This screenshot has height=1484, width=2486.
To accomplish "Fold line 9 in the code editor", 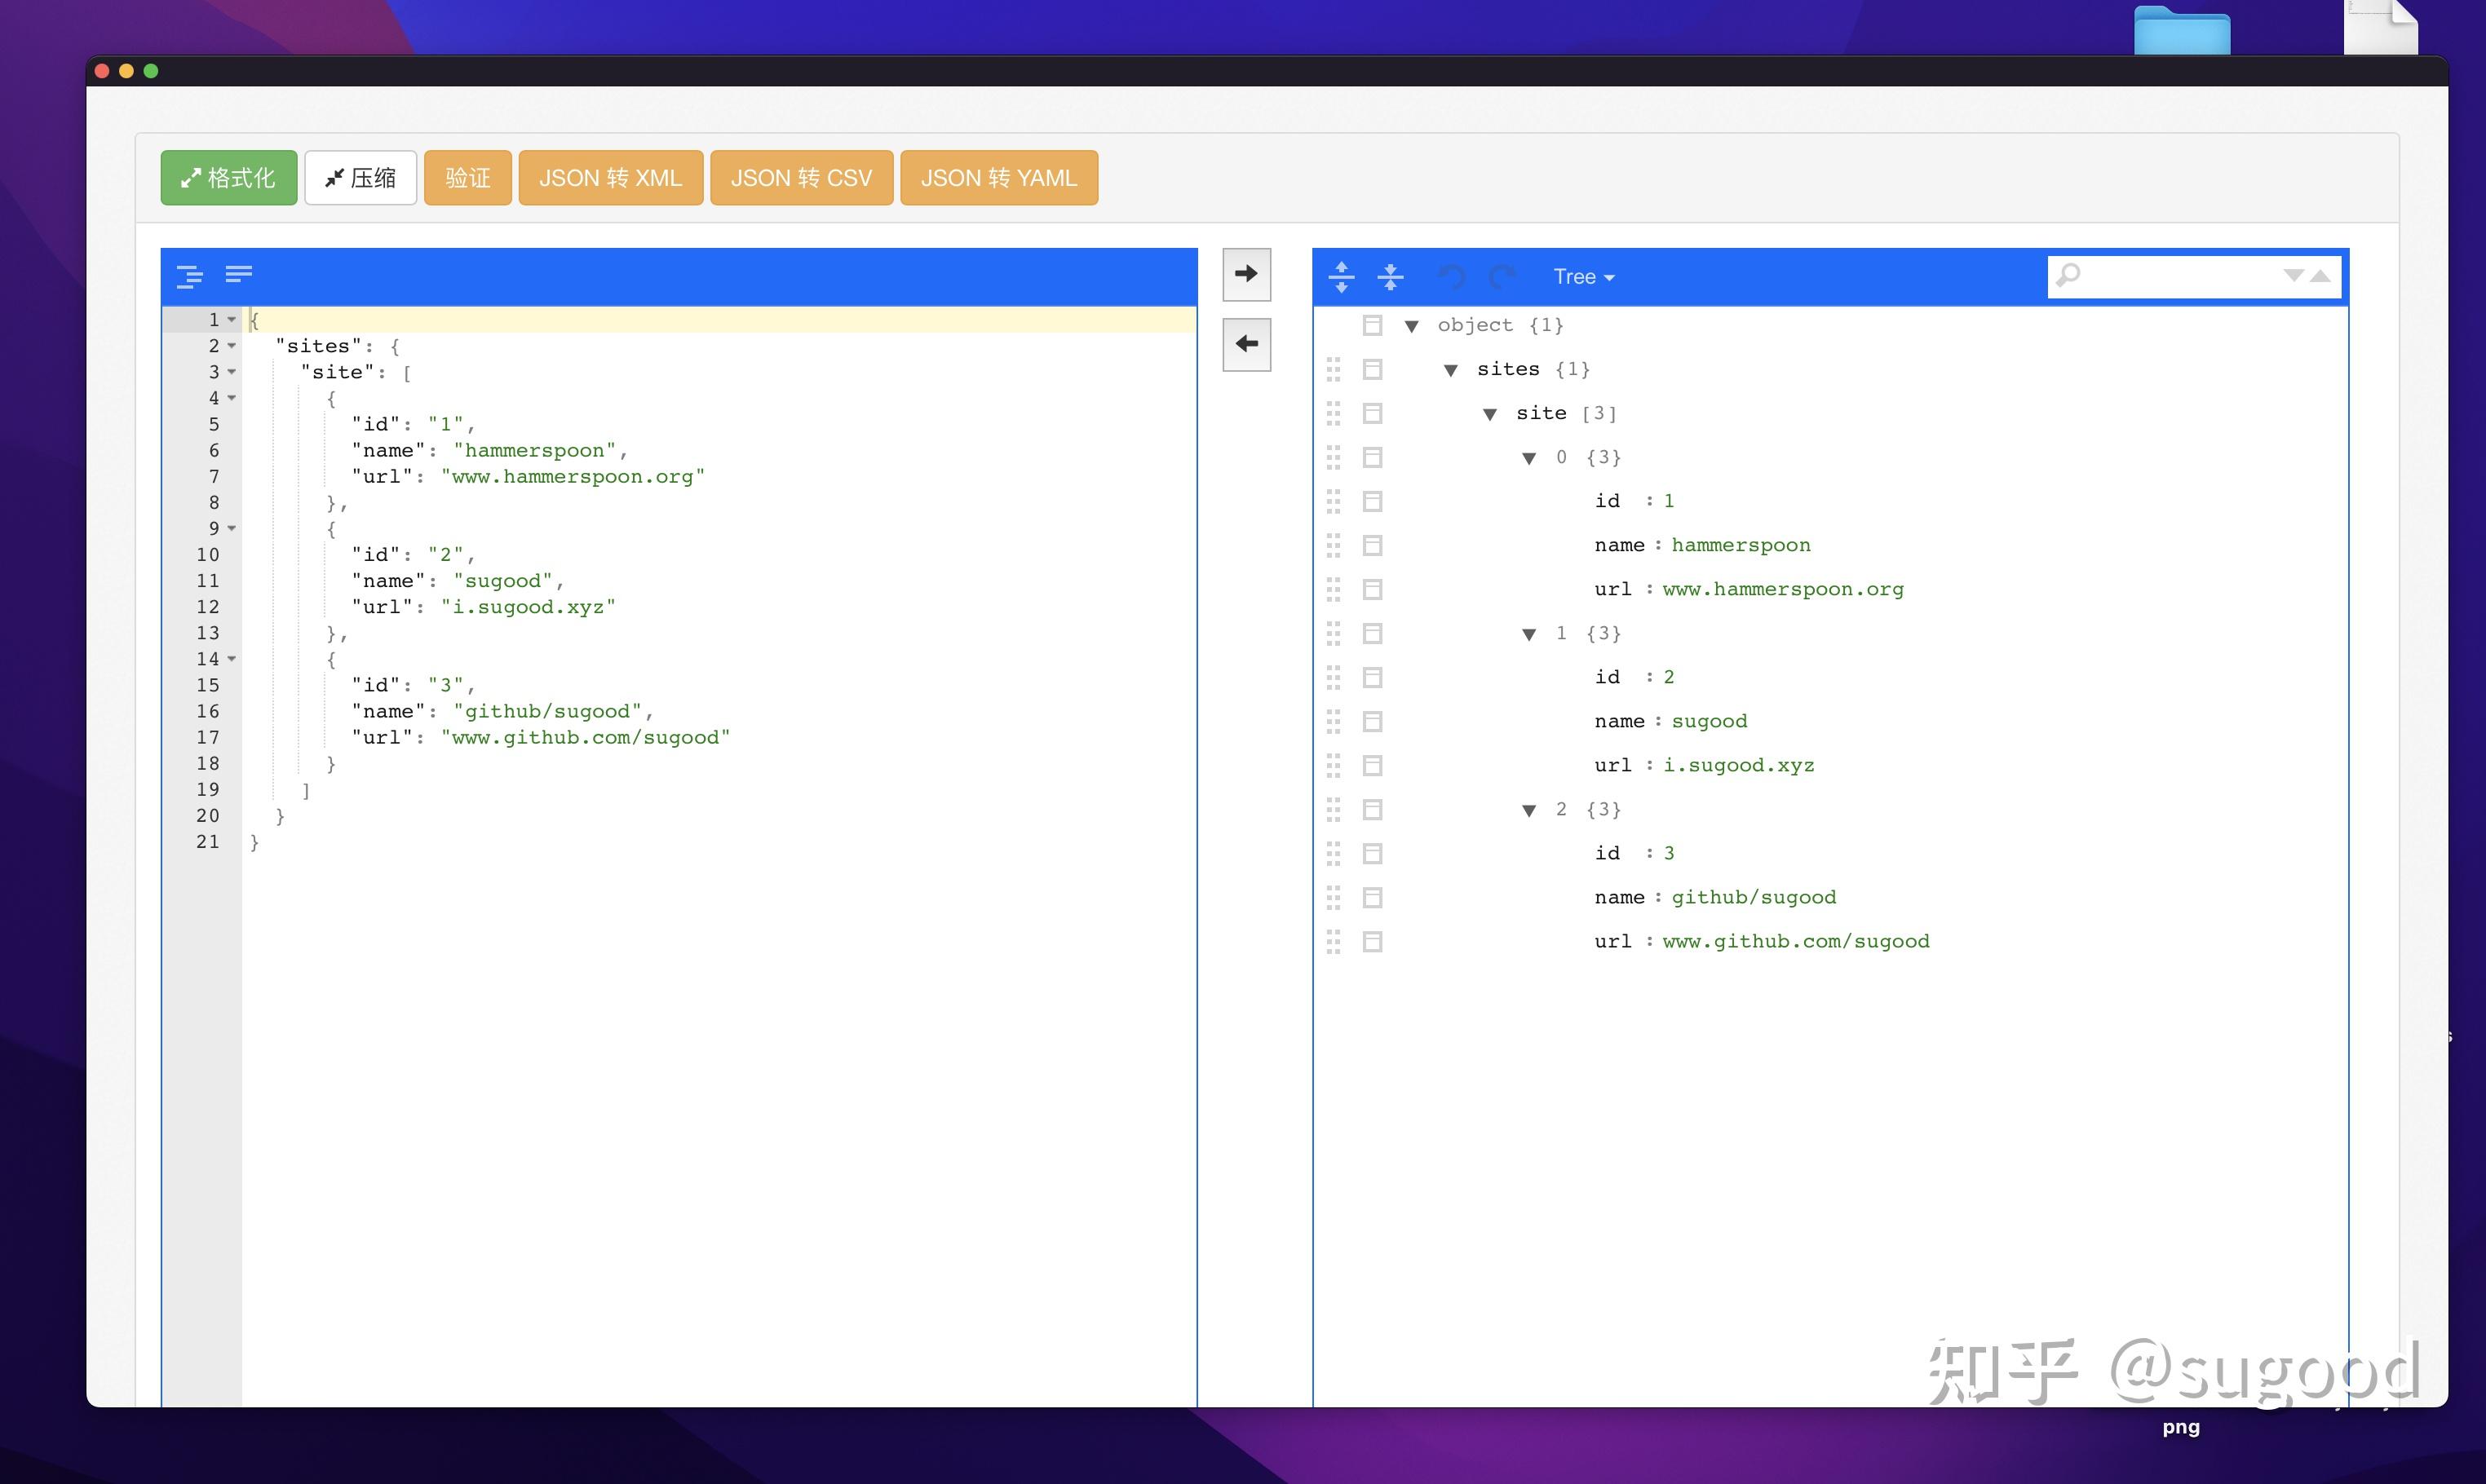I will point(232,528).
